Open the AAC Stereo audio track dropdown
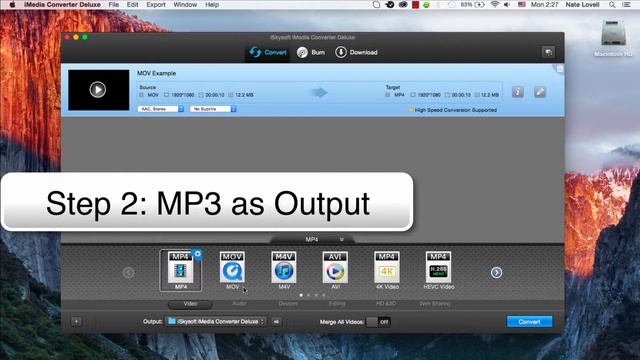Image resolution: width=640 pixels, height=360 pixels. 161,109
